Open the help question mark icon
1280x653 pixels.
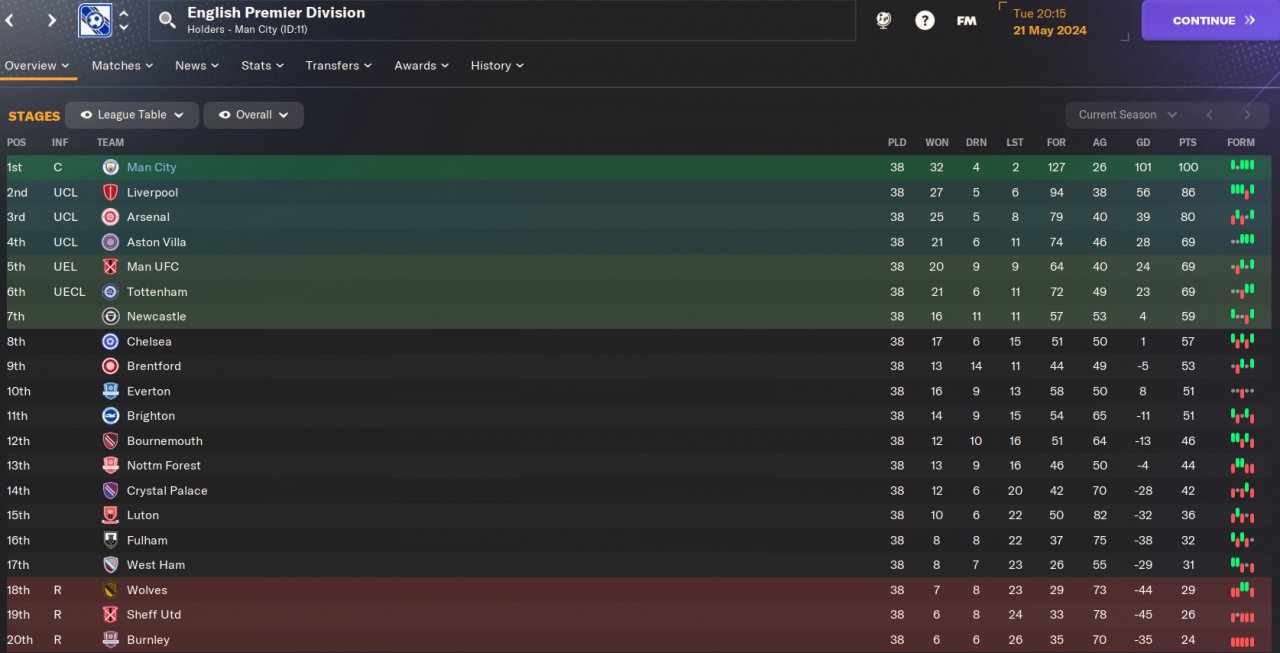pos(925,20)
